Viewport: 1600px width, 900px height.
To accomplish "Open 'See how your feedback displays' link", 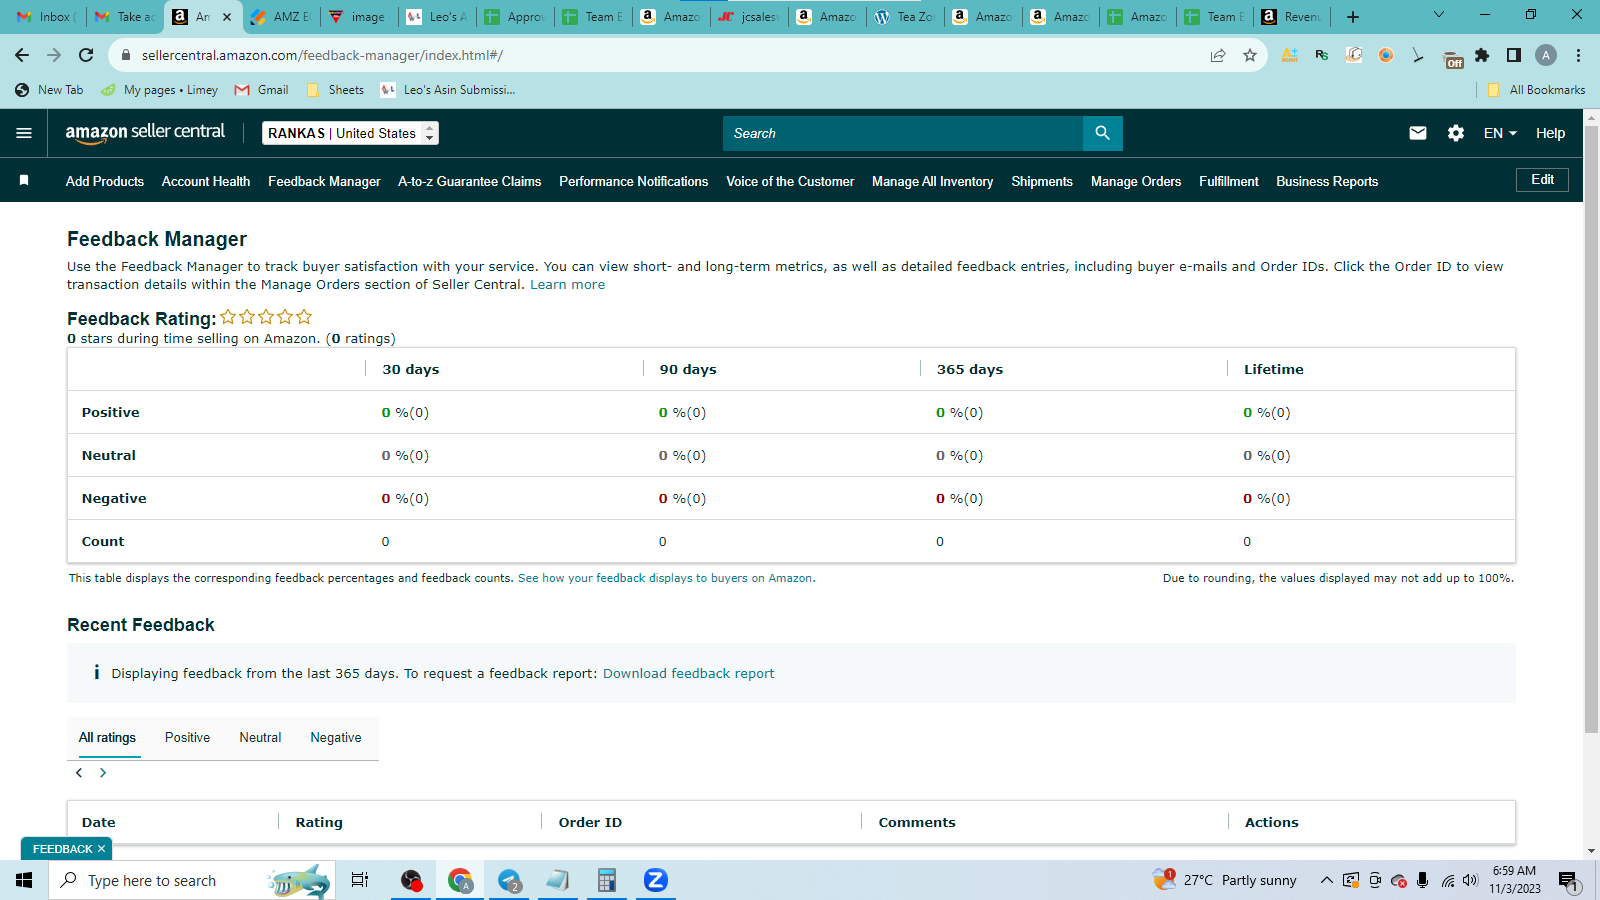I will click(666, 578).
